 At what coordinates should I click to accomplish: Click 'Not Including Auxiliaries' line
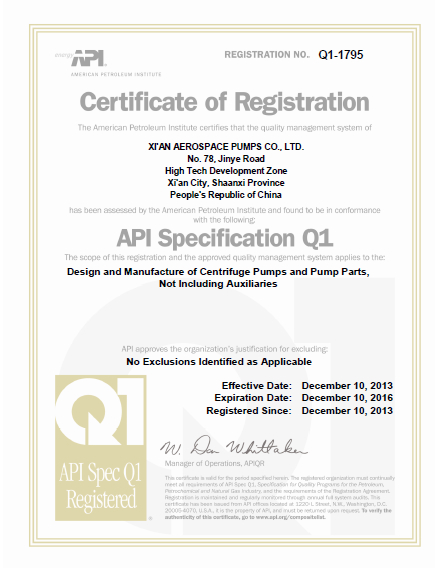click(218, 284)
